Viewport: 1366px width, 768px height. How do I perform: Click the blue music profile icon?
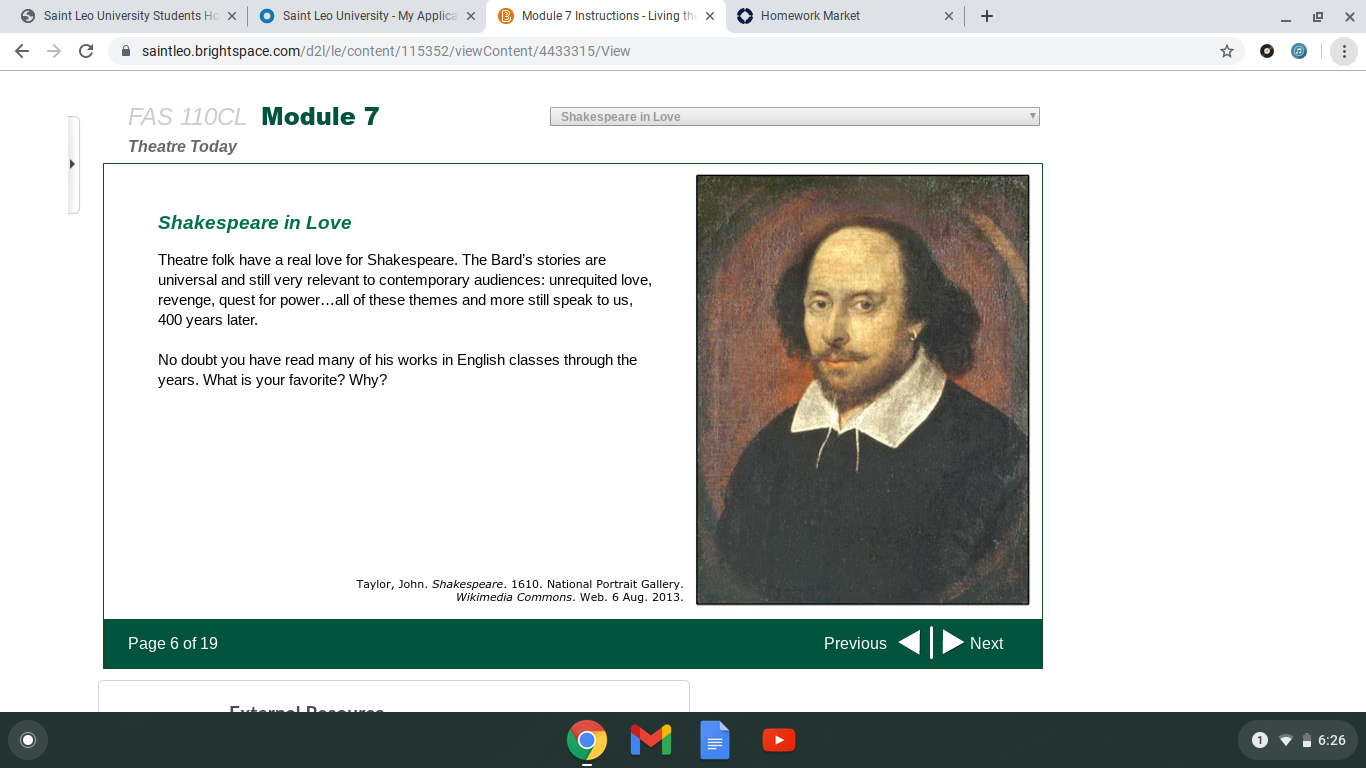click(1299, 51)
